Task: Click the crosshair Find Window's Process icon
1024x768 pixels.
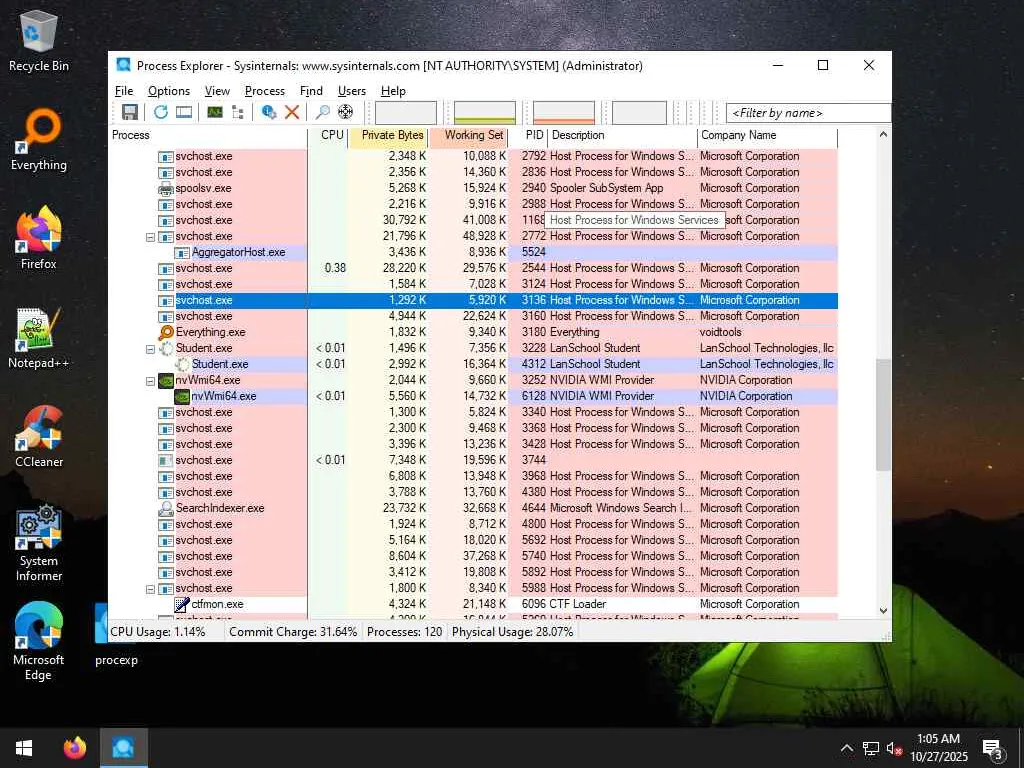Action: click(x=345, y=112)
